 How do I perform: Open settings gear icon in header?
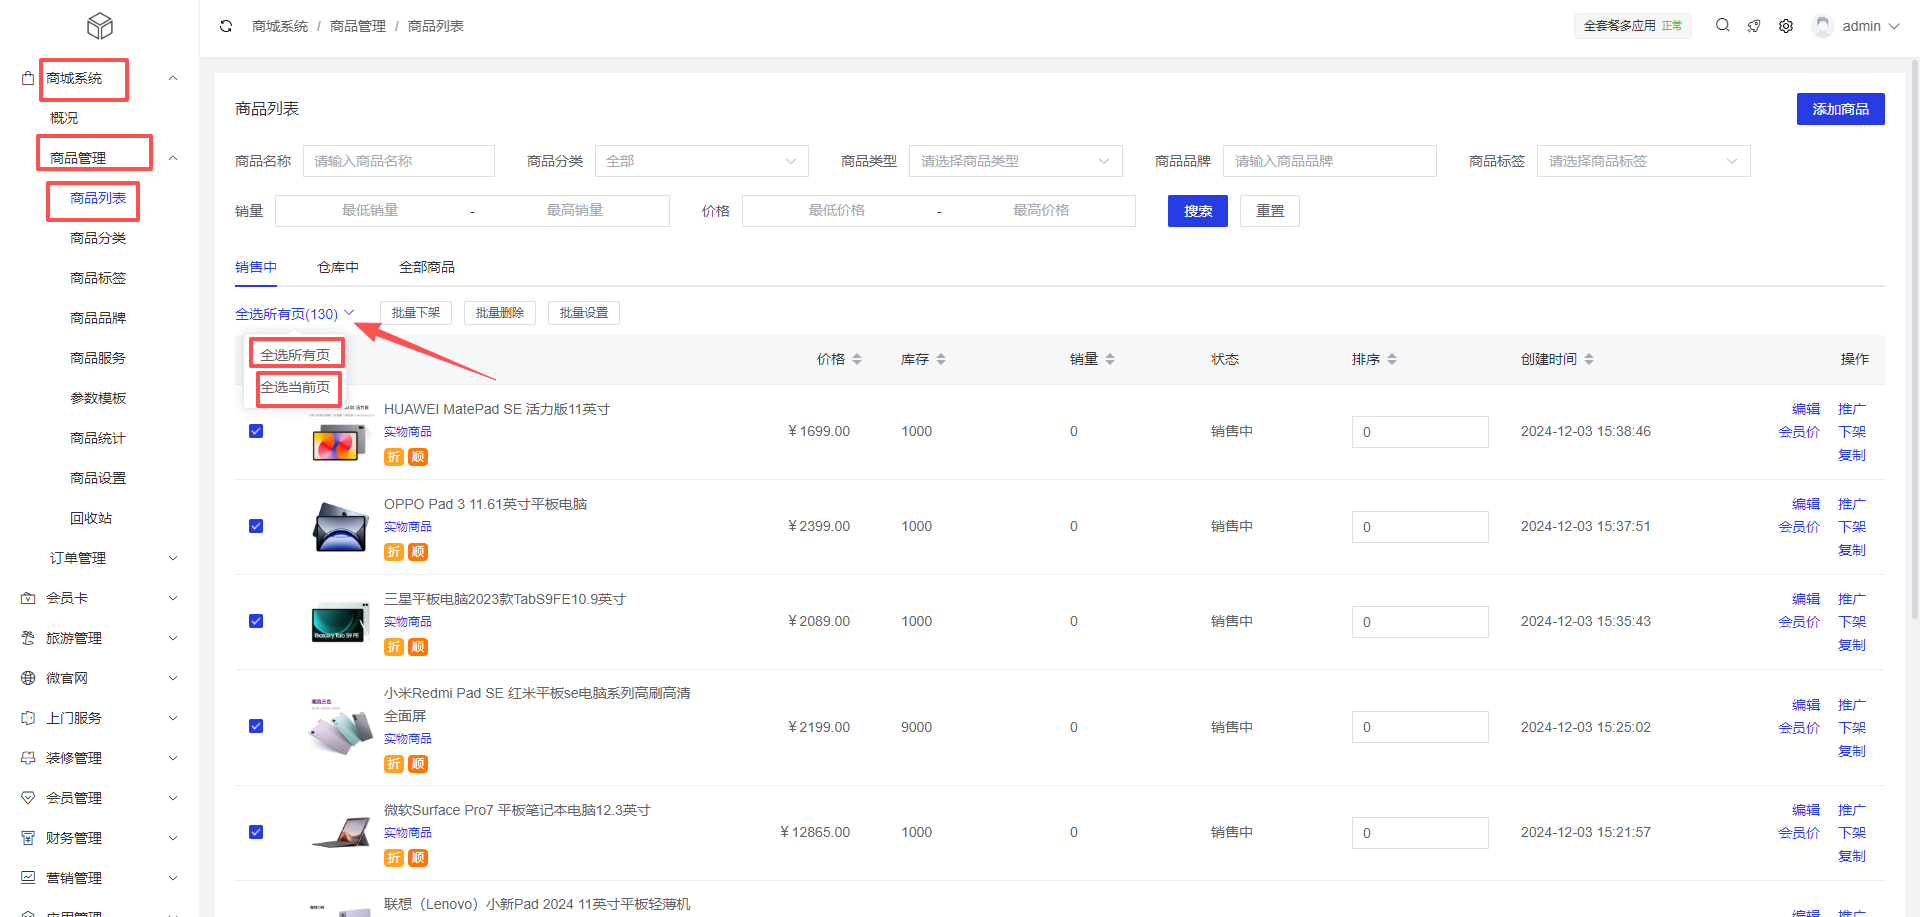(1786, 26)
